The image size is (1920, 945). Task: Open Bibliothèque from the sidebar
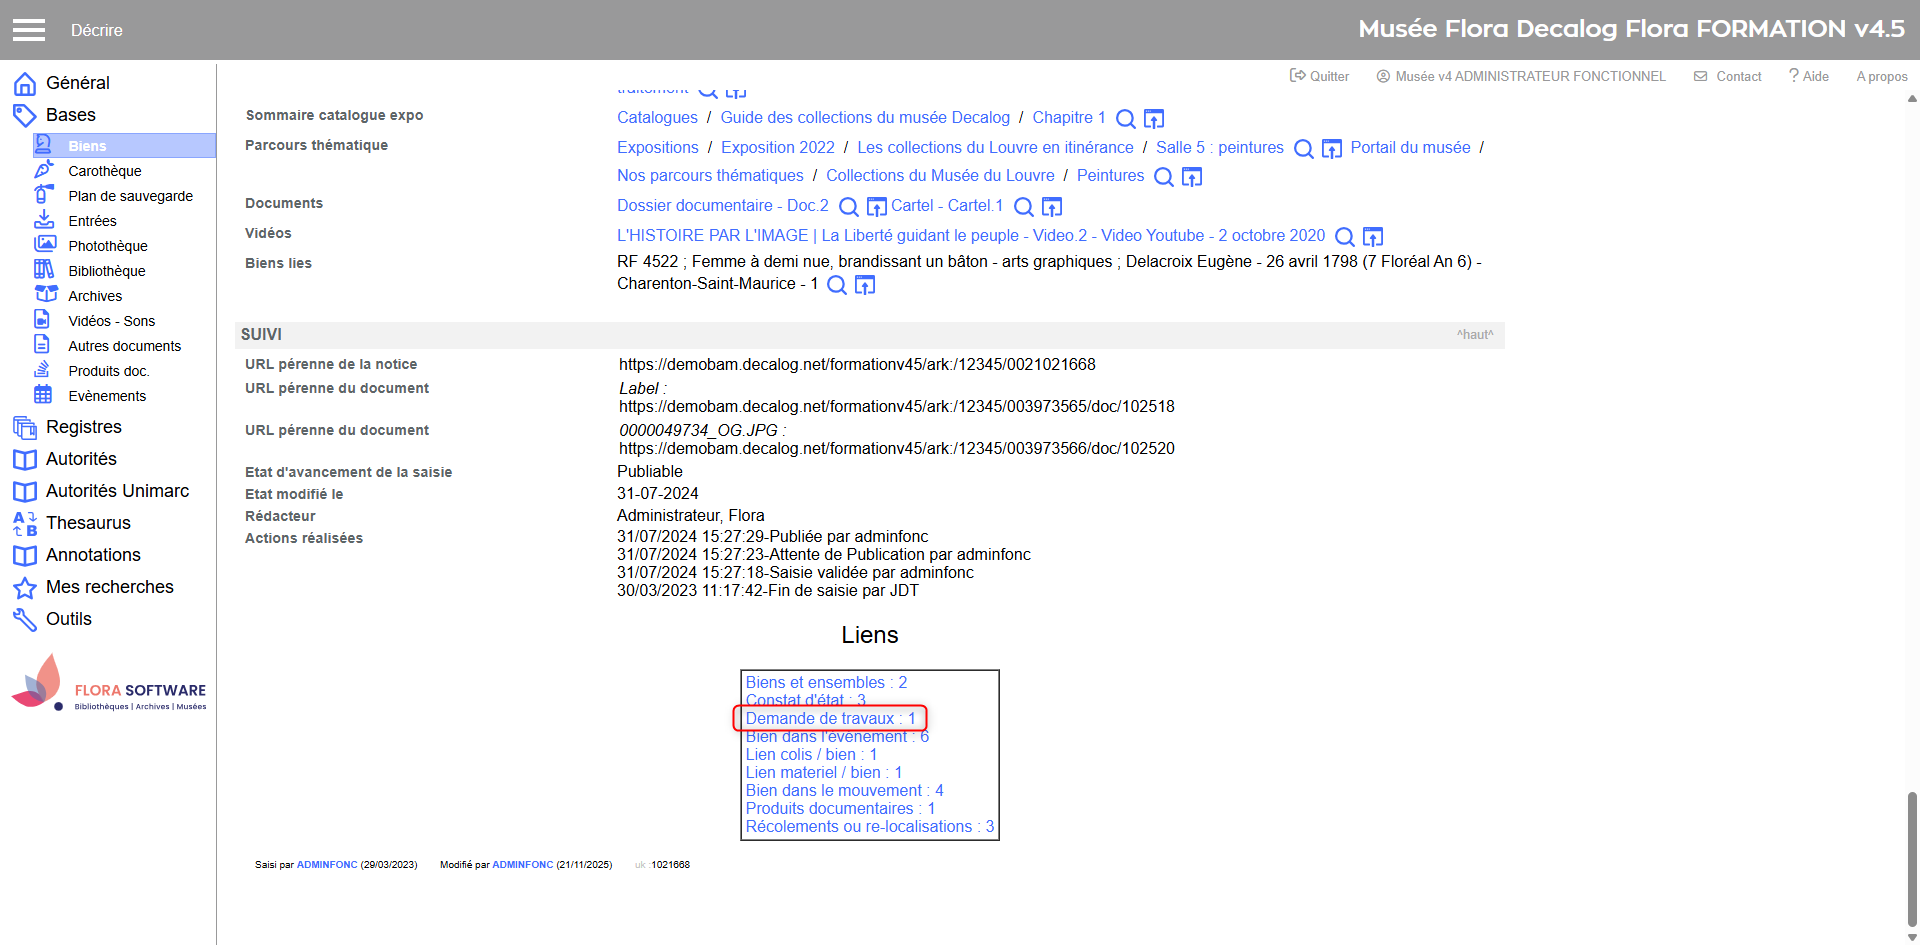[106, 271]
